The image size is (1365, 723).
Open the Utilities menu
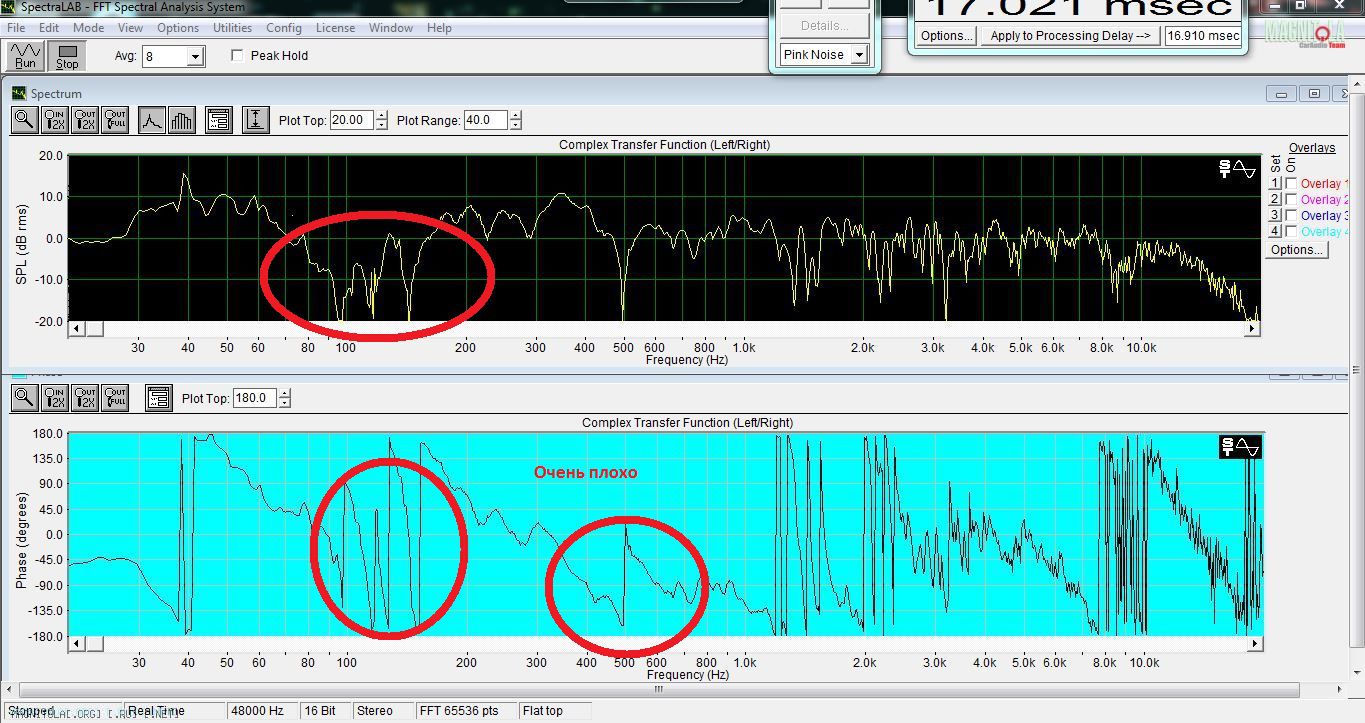click(x=232, y=28)
